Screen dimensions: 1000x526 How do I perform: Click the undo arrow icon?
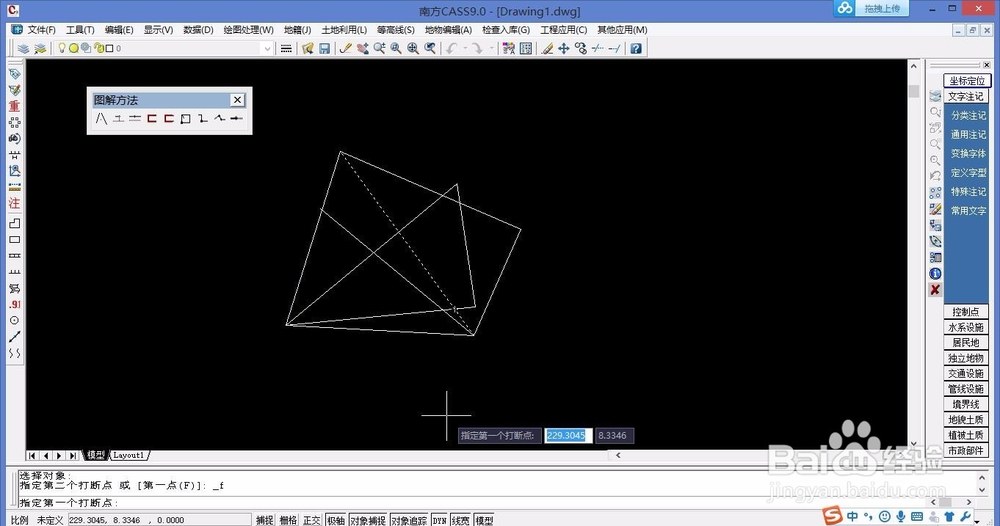coord(452,48)
